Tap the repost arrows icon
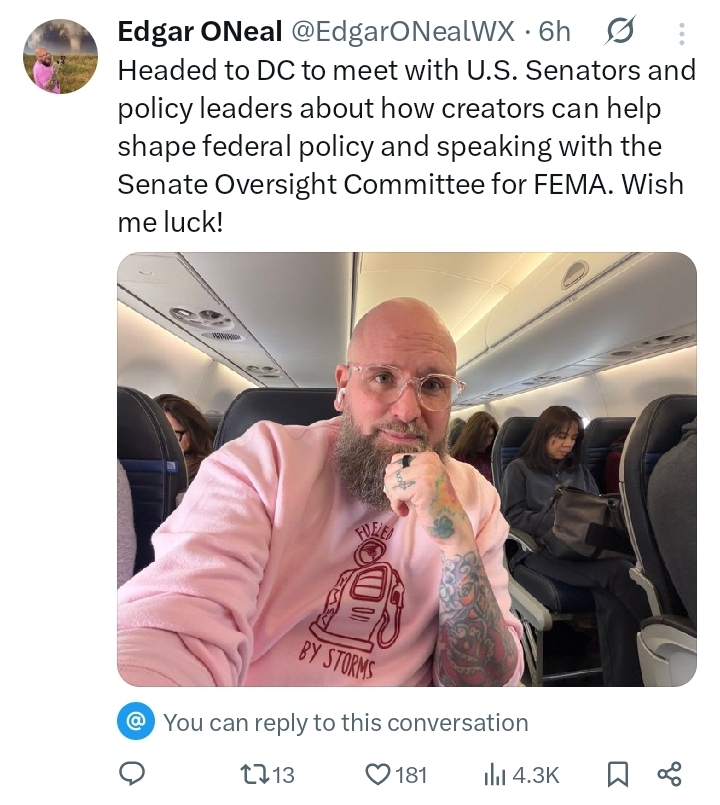 (x=254, y=774)
